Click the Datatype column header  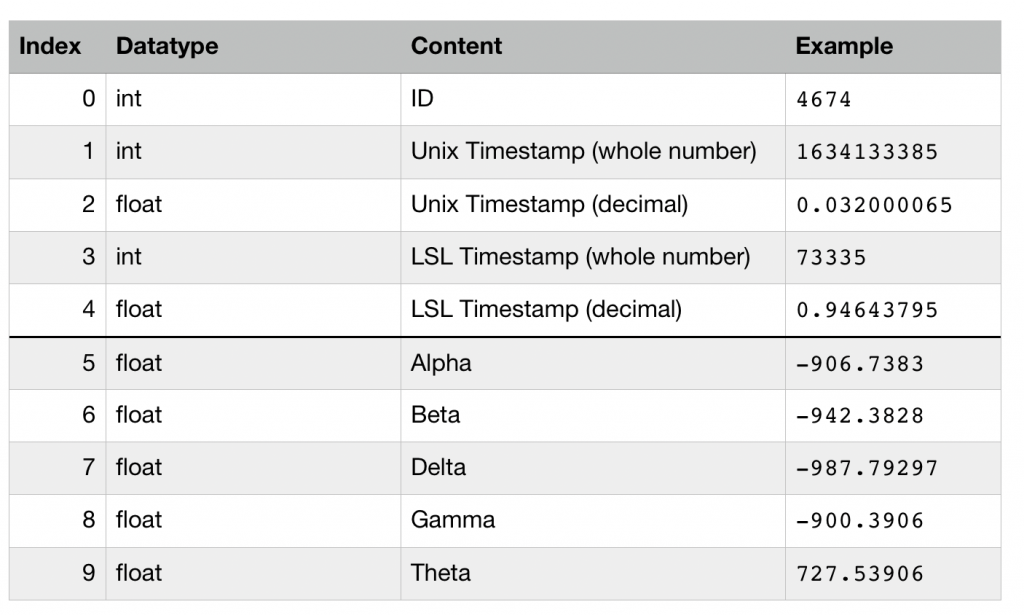point(167,46)
